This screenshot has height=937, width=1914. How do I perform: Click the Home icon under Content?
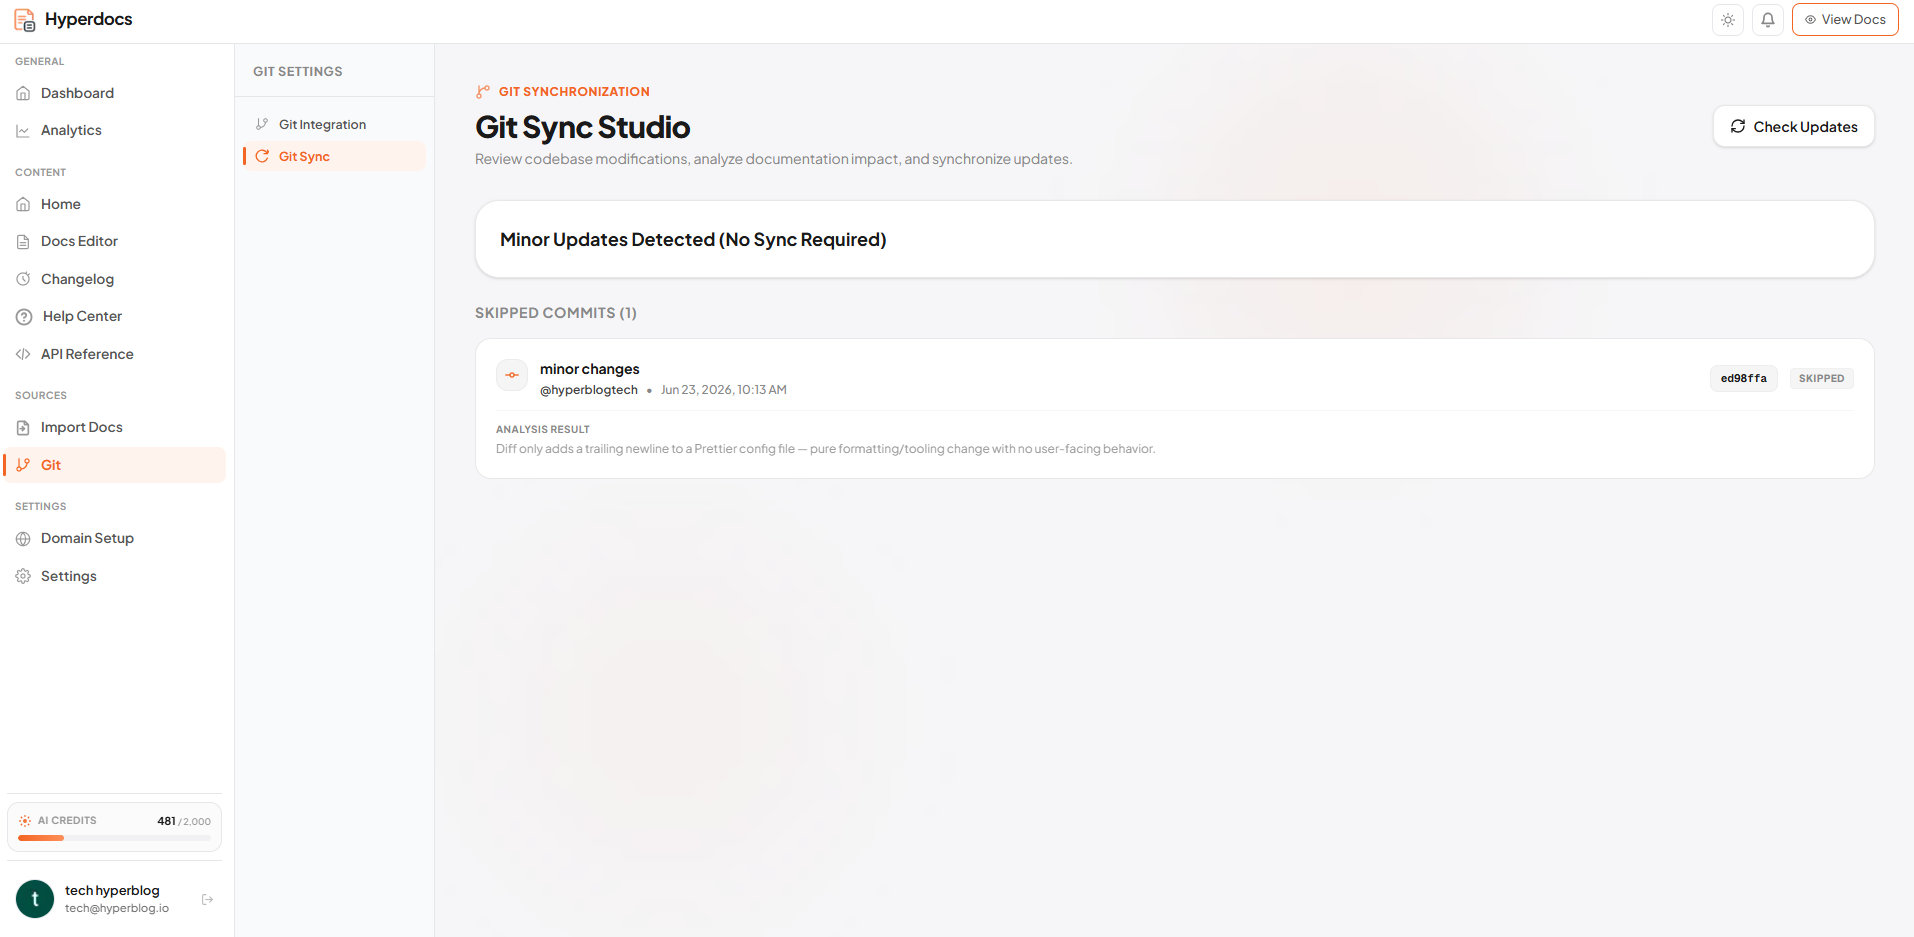click(x=23, y=204)
